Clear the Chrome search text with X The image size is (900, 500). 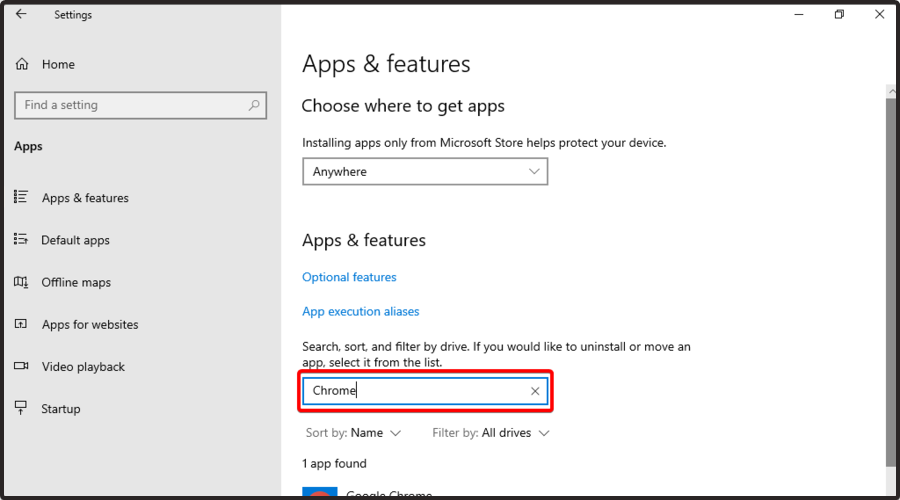pyautogui.click(x=535, y=391)
